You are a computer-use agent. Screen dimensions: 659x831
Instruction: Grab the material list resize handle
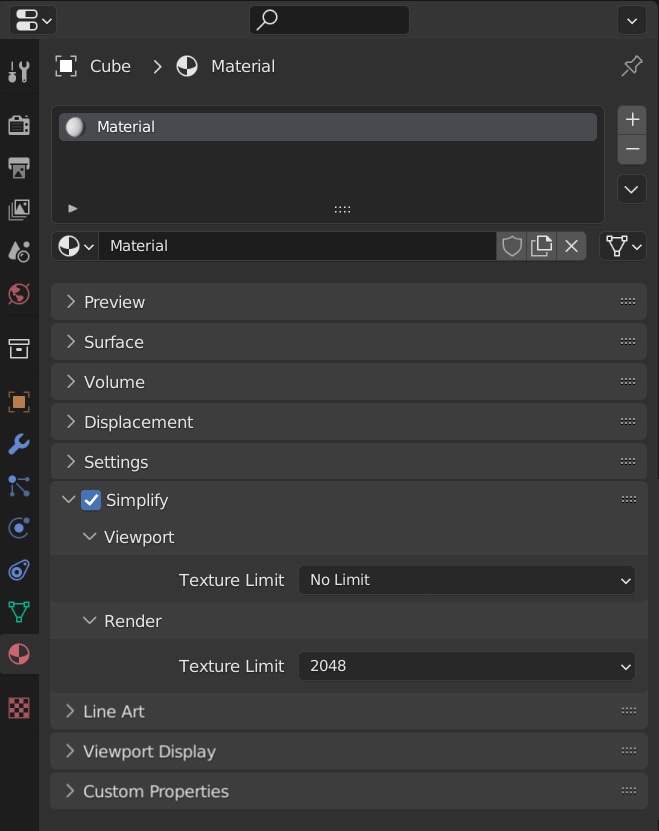[342, 209]
